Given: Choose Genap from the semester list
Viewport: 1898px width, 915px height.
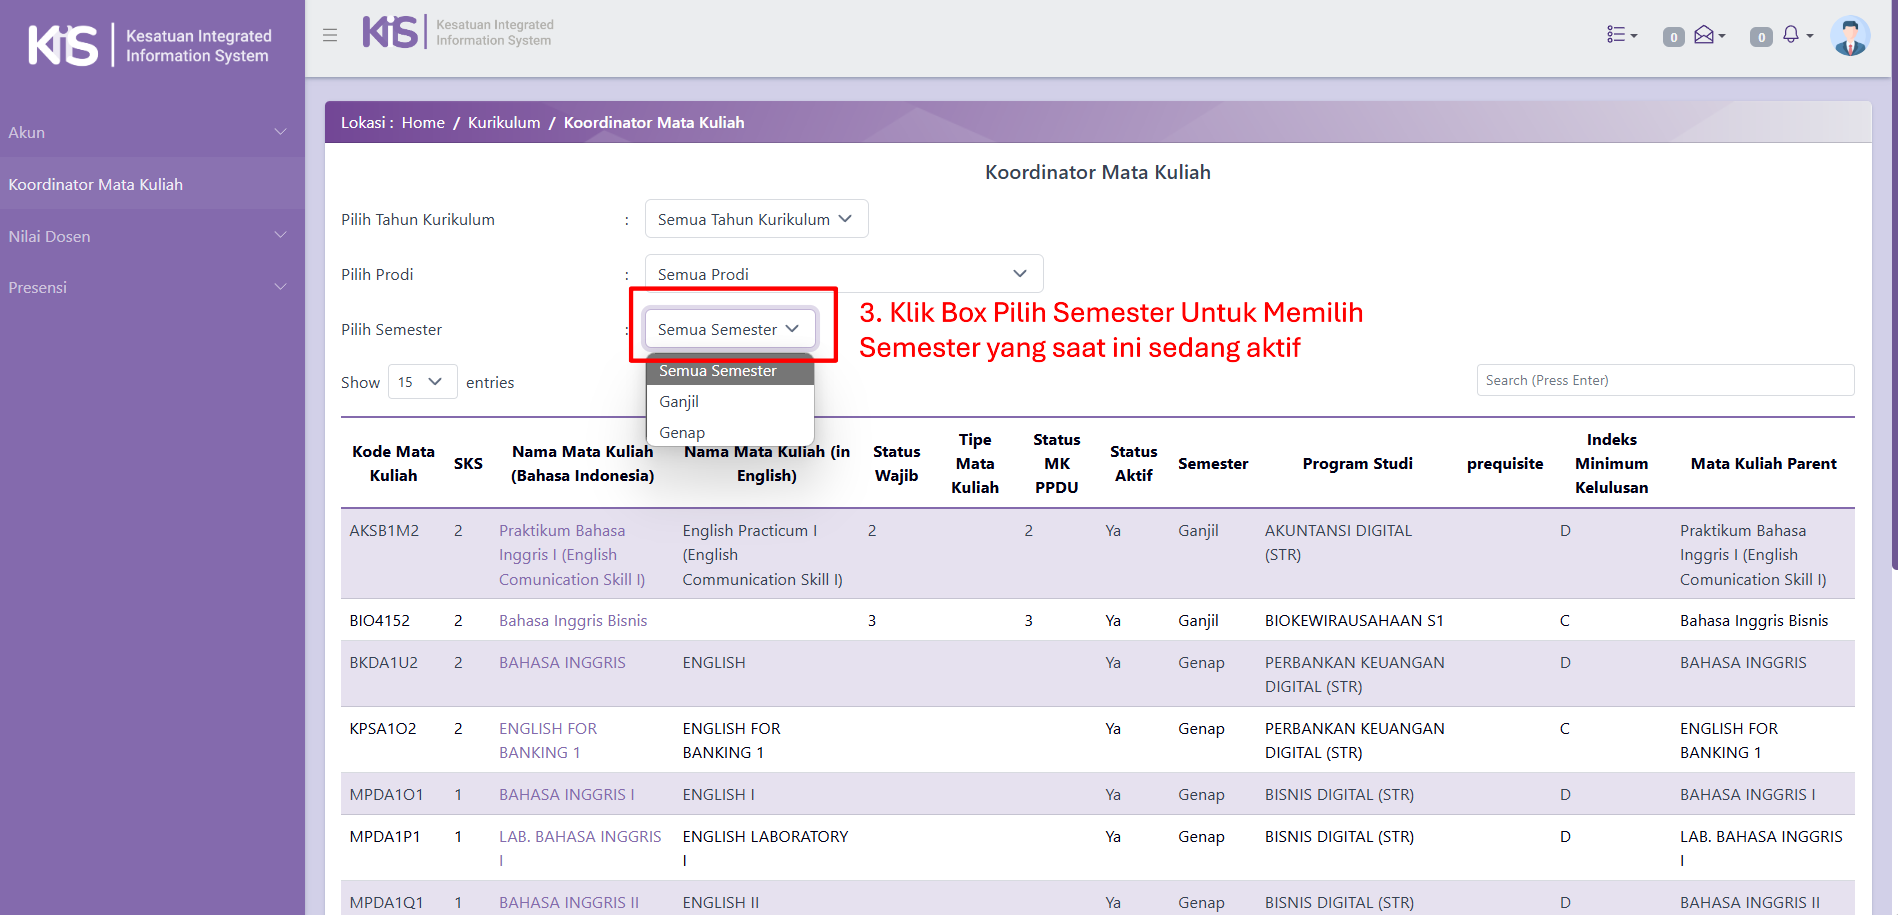Looking at the screenshot, I should tap(682, 432).
